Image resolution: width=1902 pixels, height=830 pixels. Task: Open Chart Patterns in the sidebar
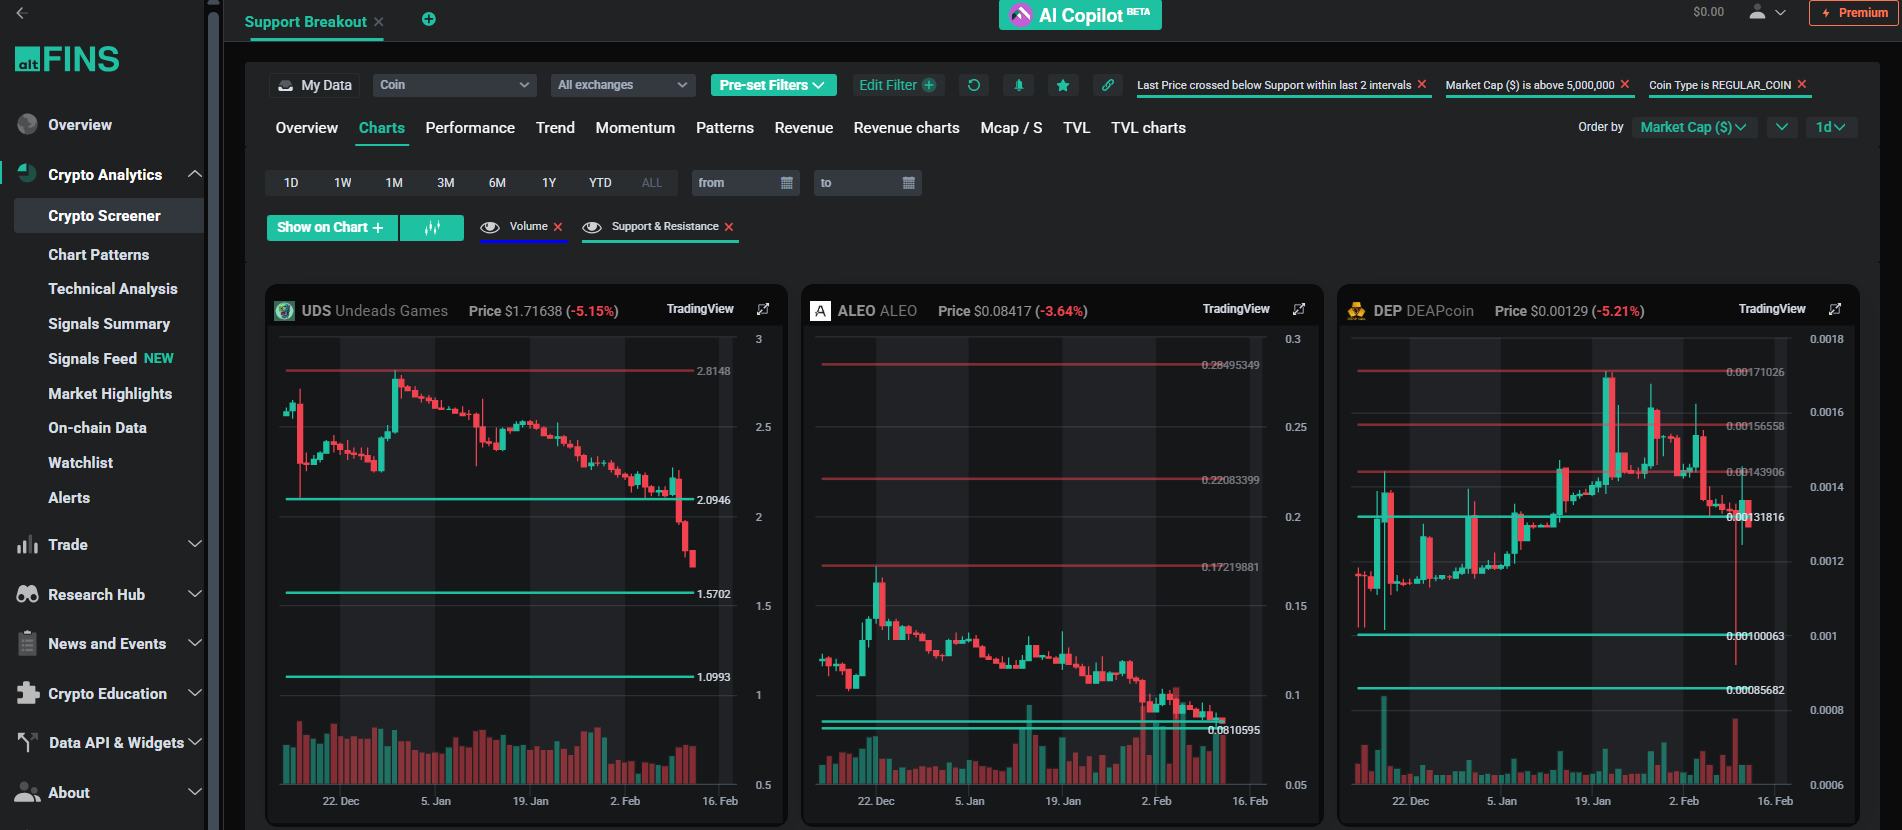(x=98, y=255)
